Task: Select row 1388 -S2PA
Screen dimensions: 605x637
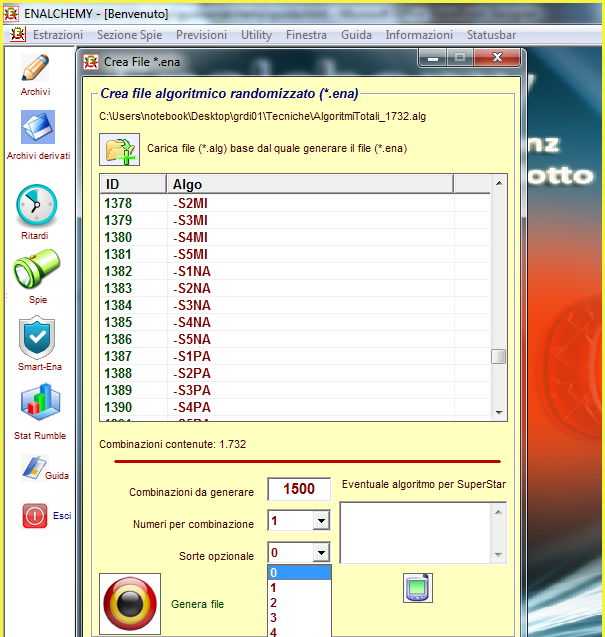Action: (x=295, y=373)
